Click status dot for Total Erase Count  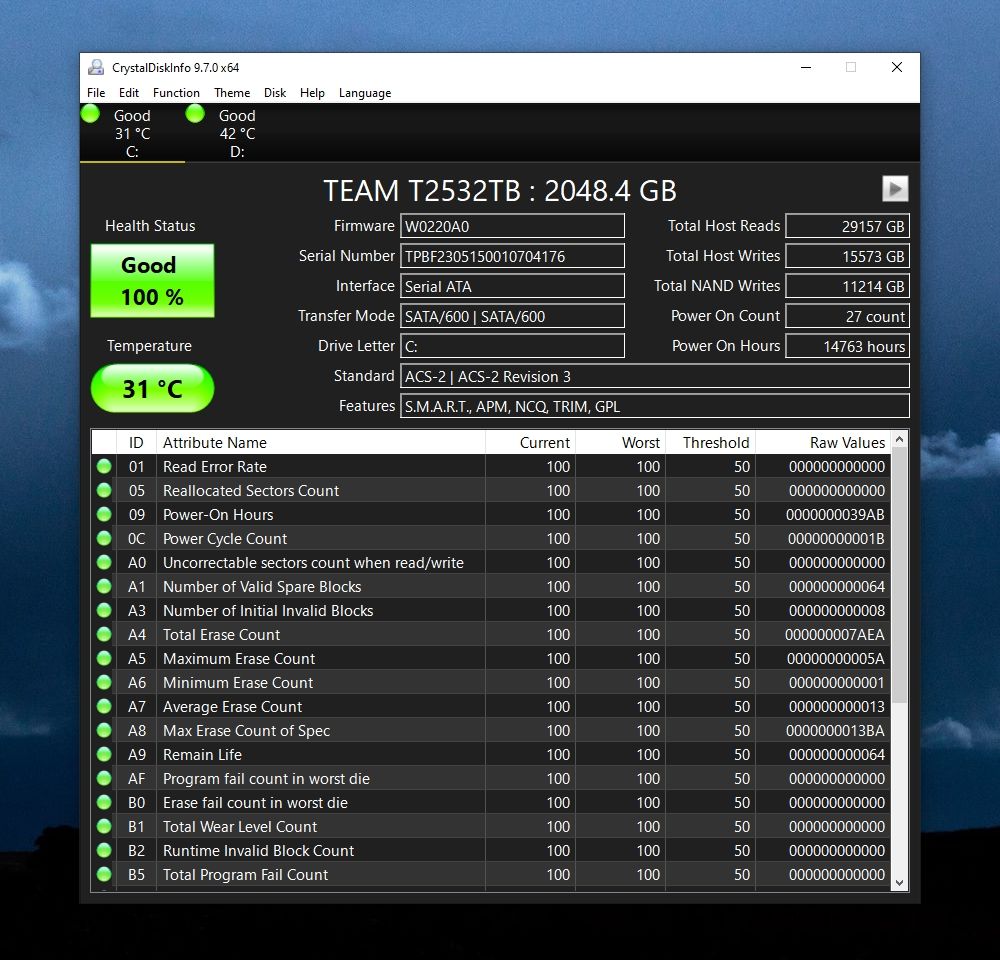tap(104, 635)
